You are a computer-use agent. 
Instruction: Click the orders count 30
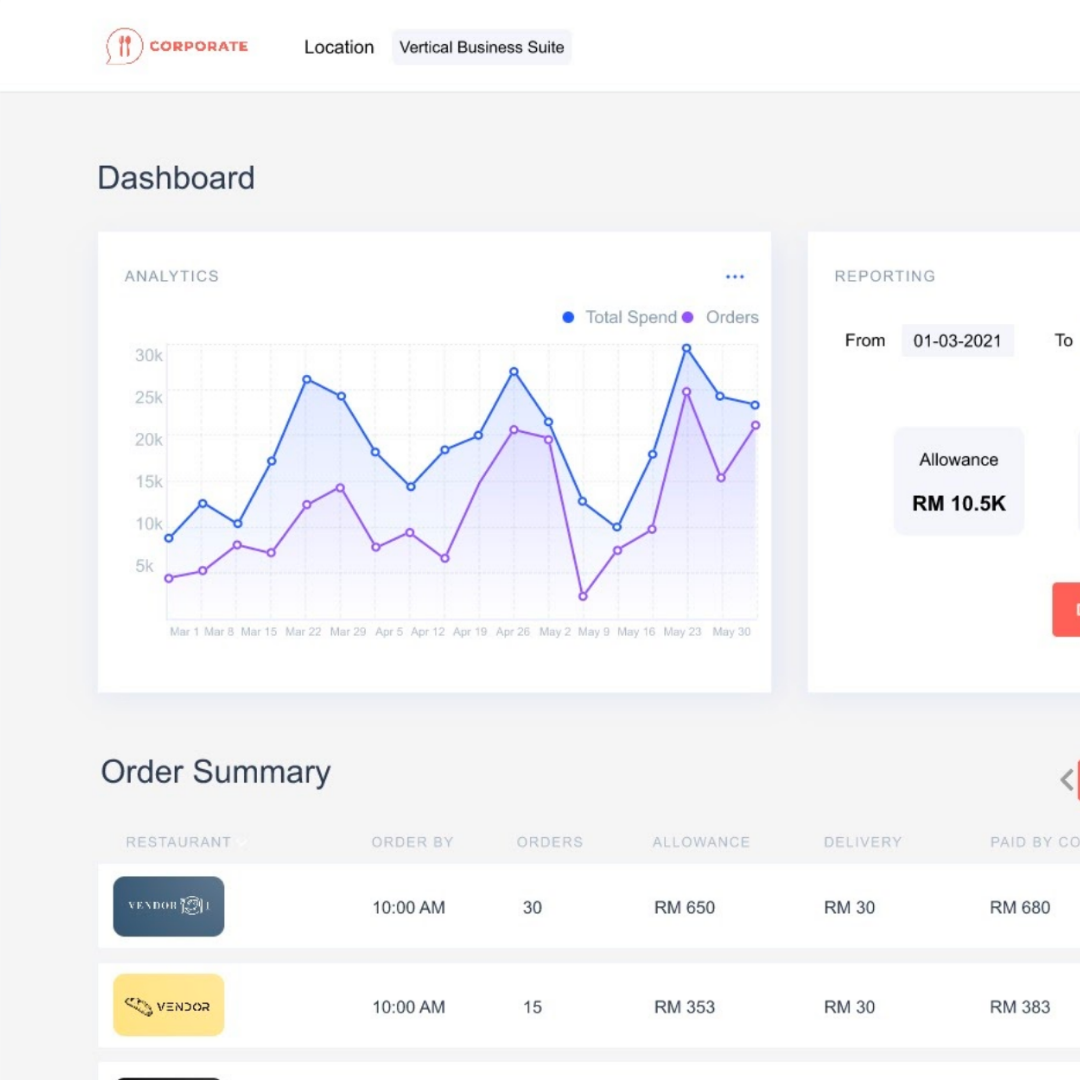click(x=532, y=907)
